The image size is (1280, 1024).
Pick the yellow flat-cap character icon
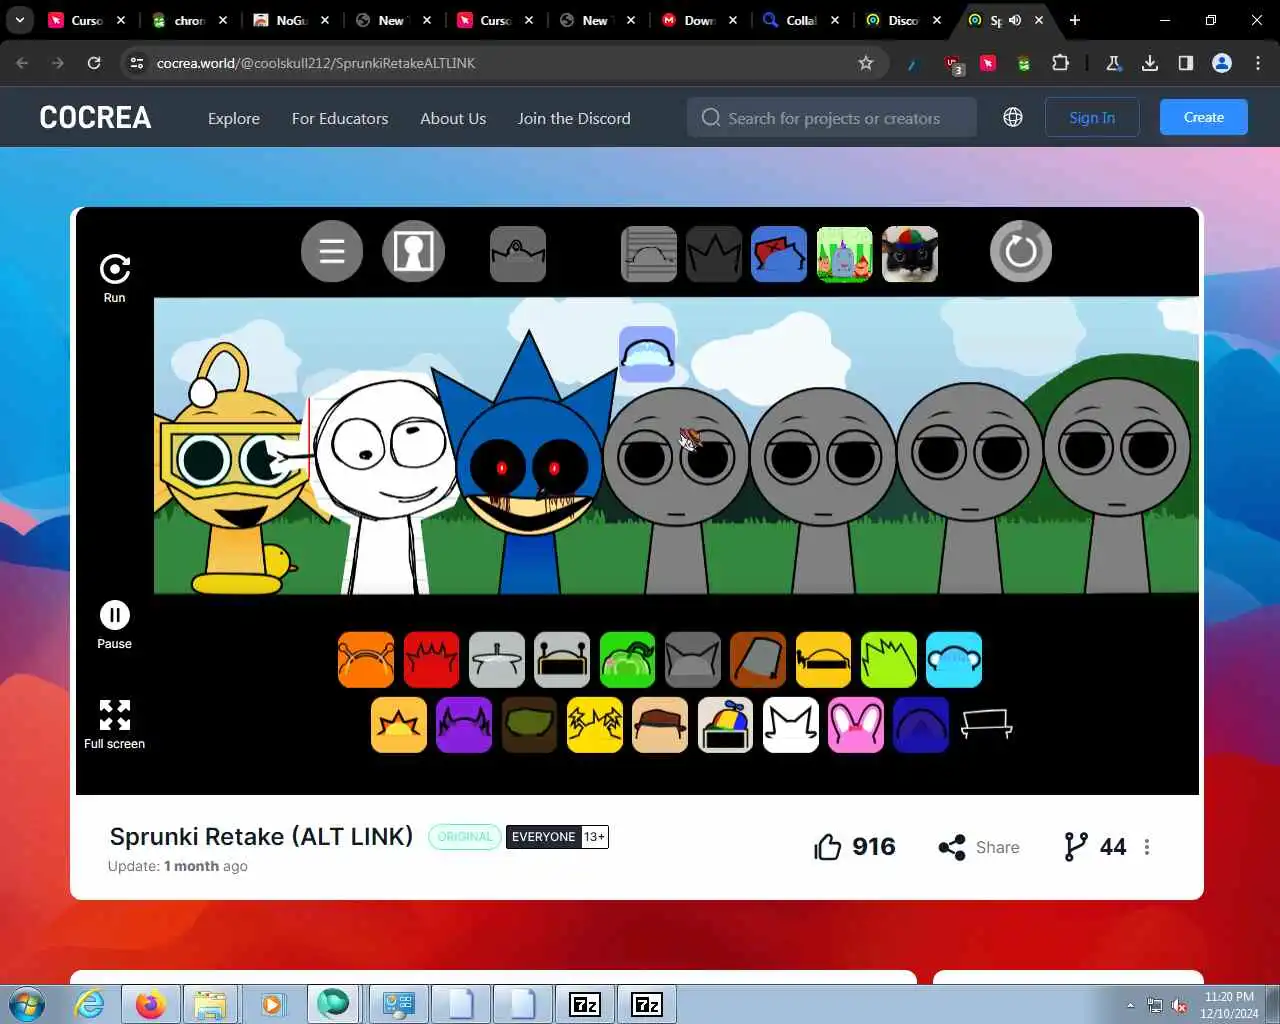click(x=823, y=660)
